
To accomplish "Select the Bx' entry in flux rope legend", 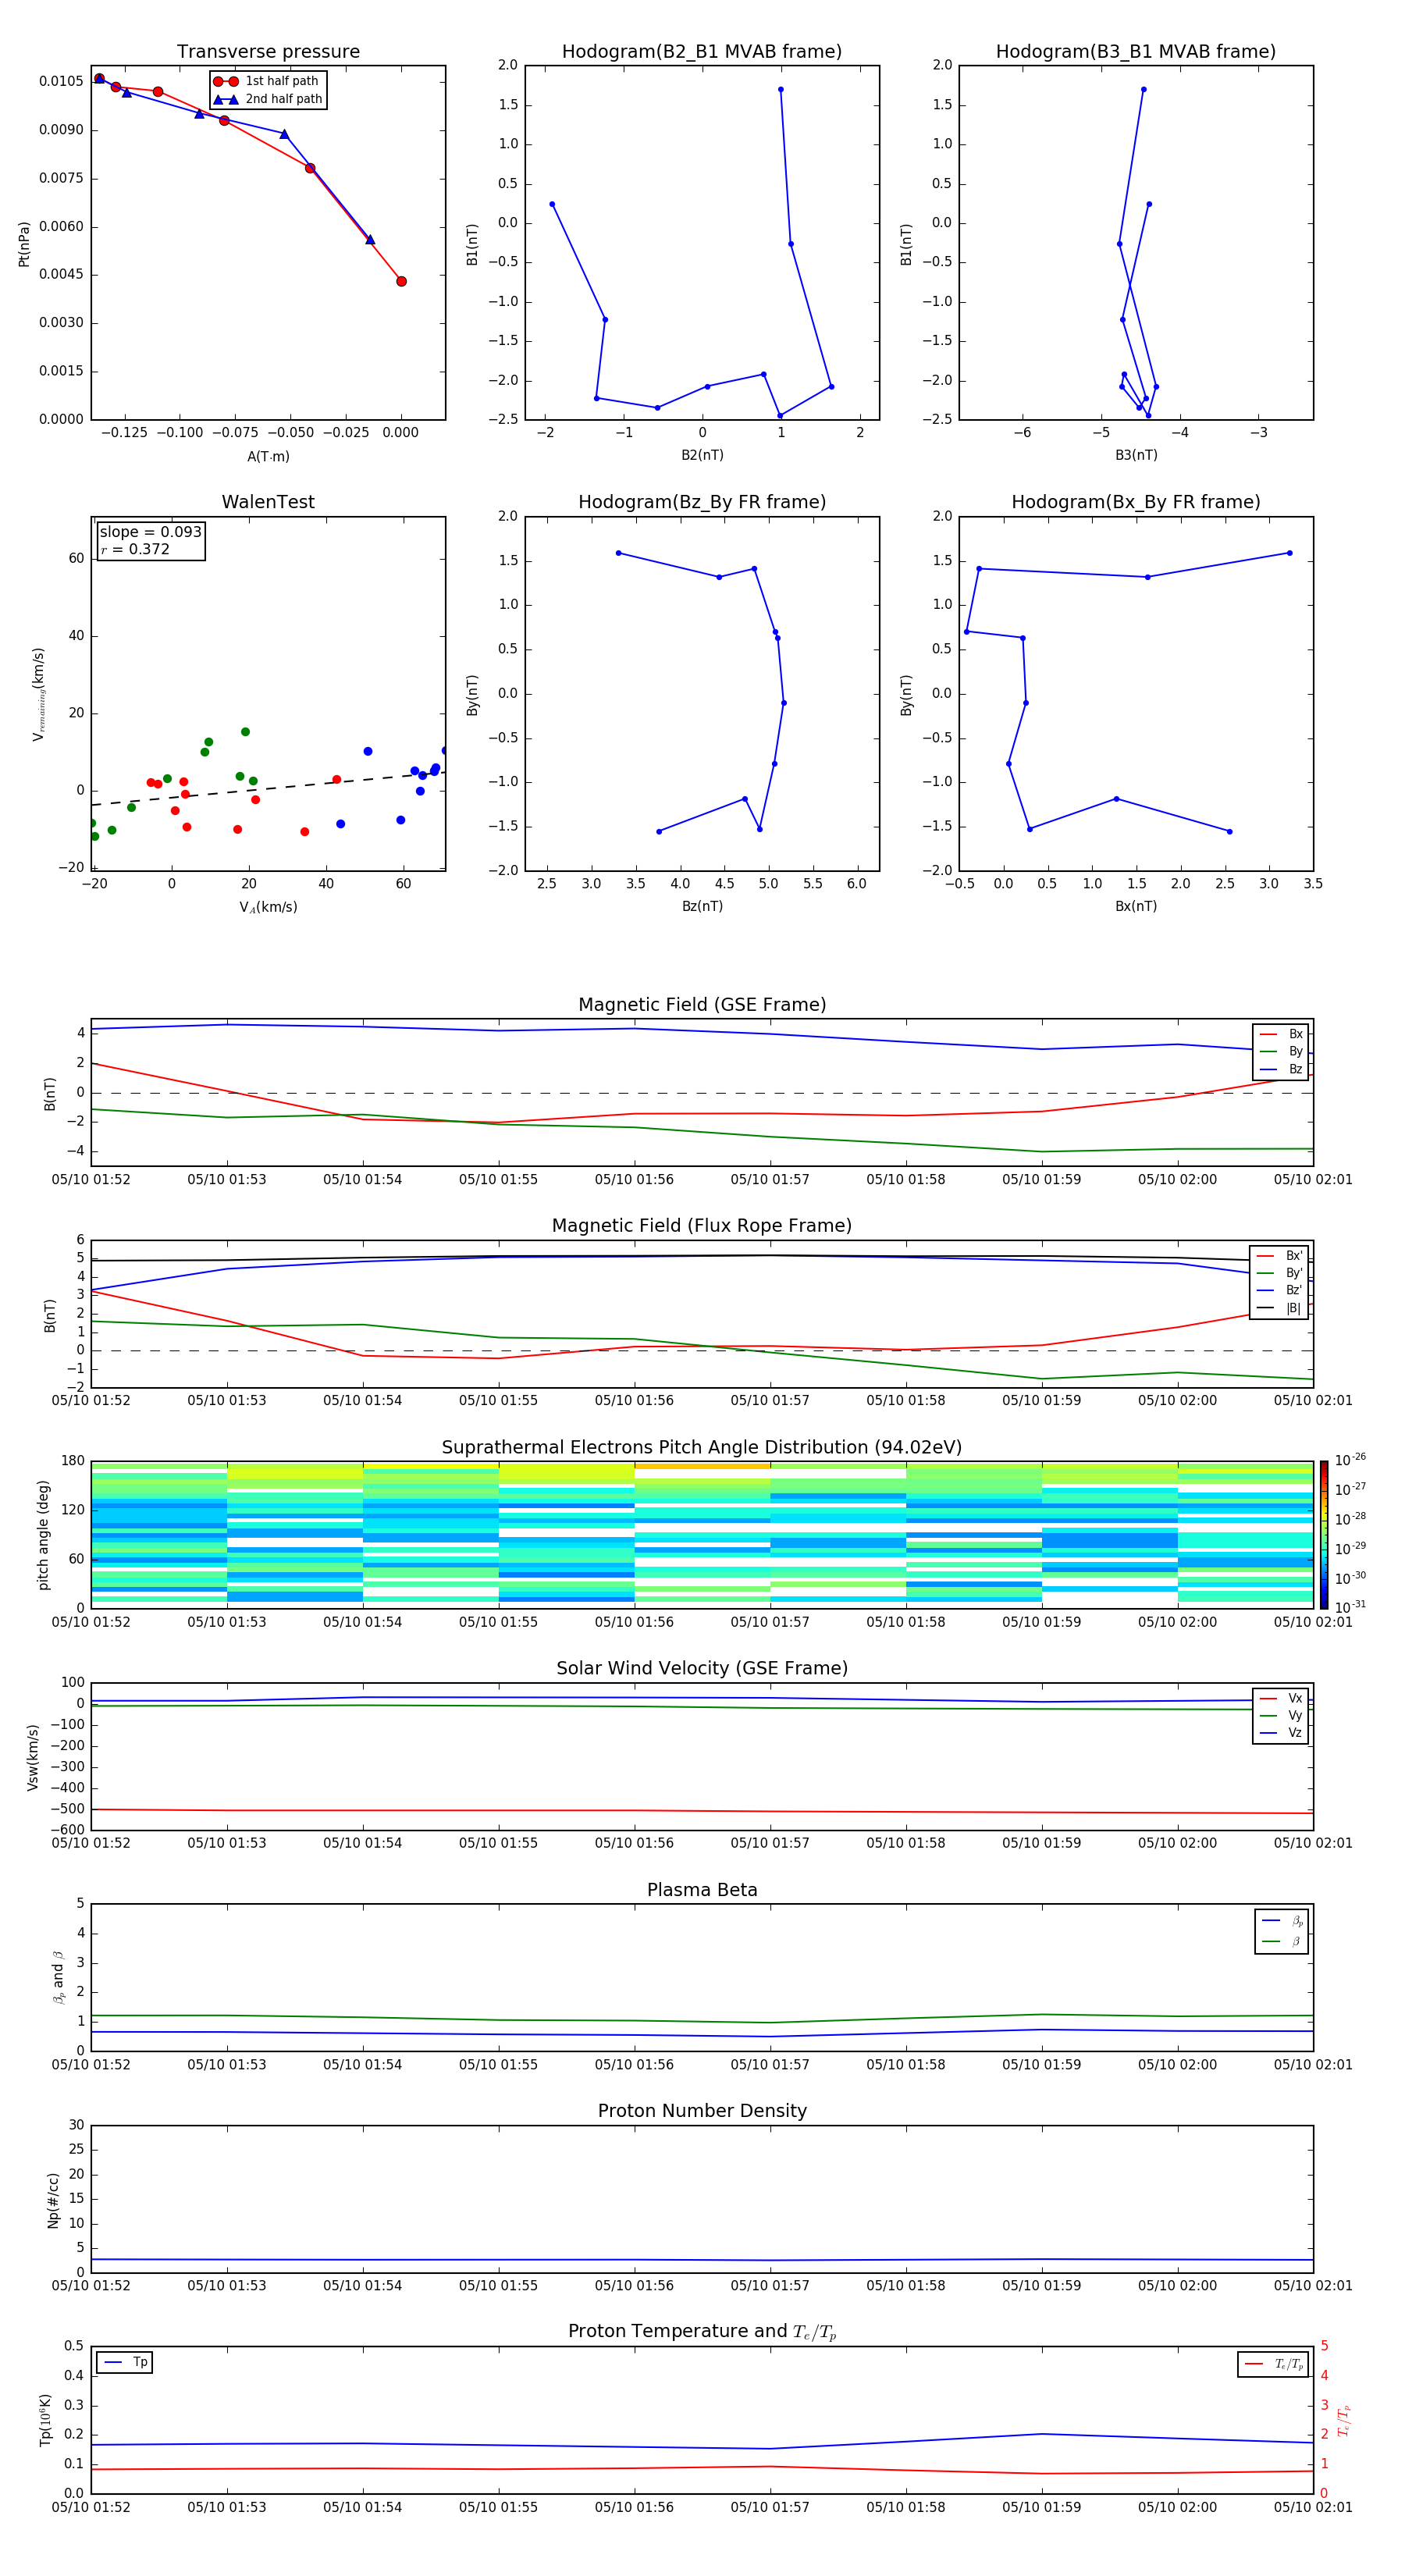I will pyautogui.click(x=1279, y=1256).
